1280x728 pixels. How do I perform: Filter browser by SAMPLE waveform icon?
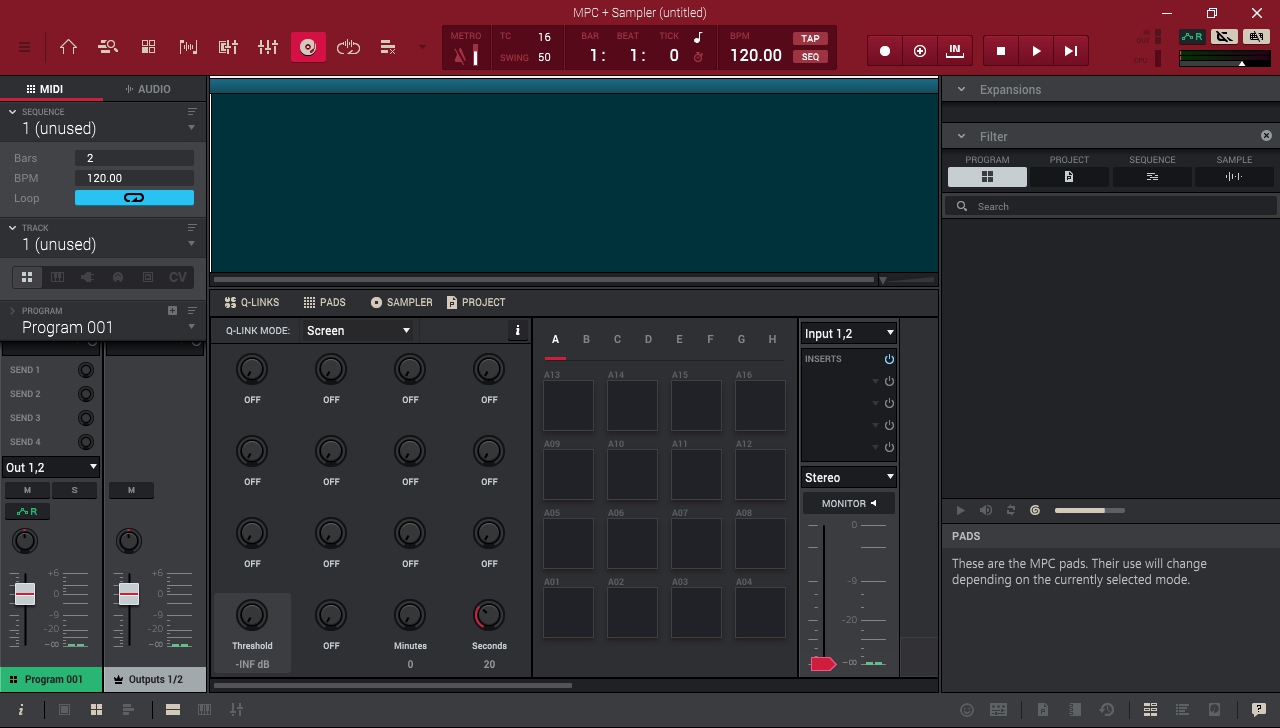(1234, 177)
